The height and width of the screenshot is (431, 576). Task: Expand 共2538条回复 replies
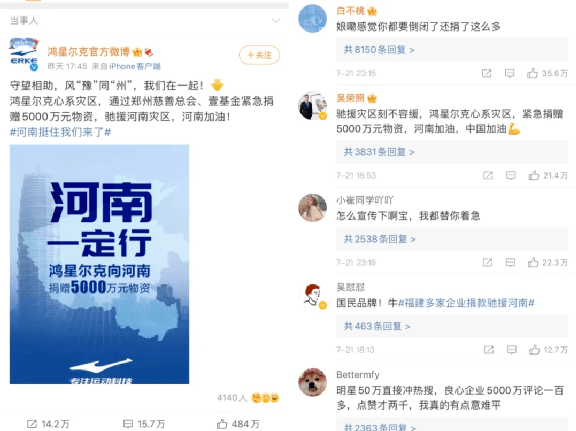380,239
